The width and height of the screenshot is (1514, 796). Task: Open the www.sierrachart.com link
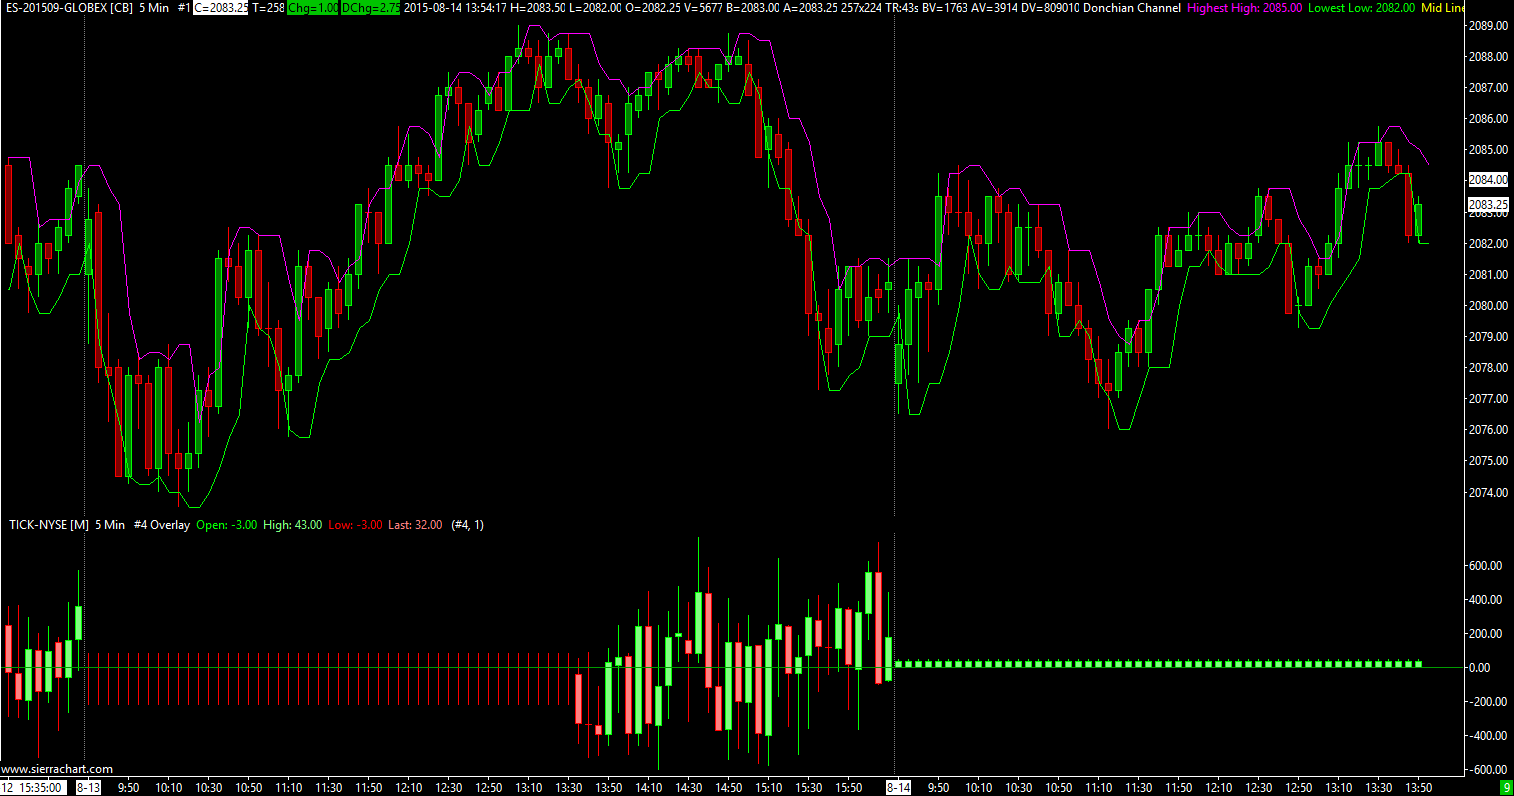58,769
